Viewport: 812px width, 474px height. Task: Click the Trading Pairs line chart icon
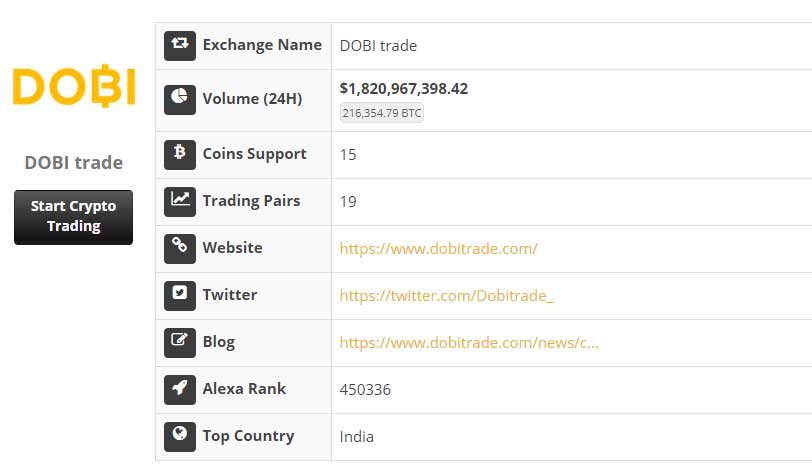180,201
